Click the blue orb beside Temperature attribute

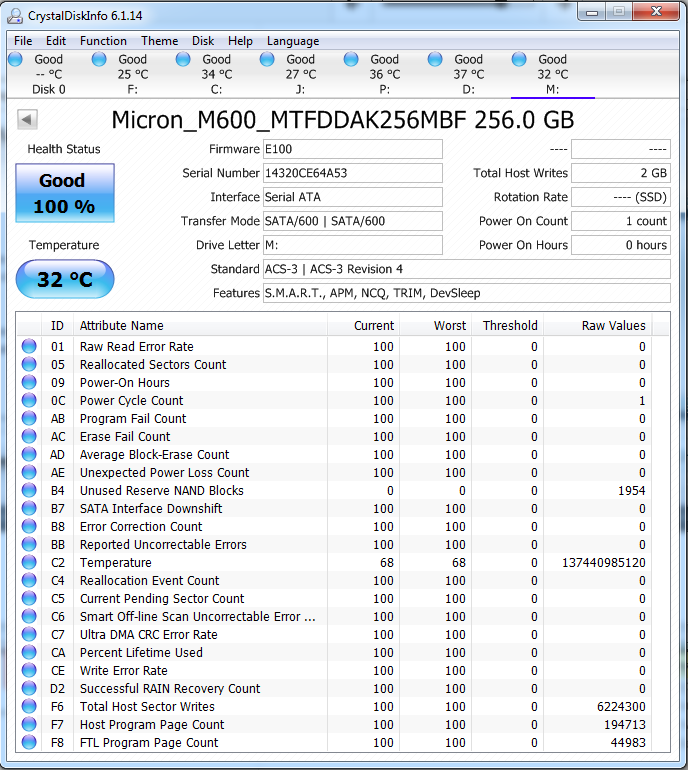(x=29, y=563)
